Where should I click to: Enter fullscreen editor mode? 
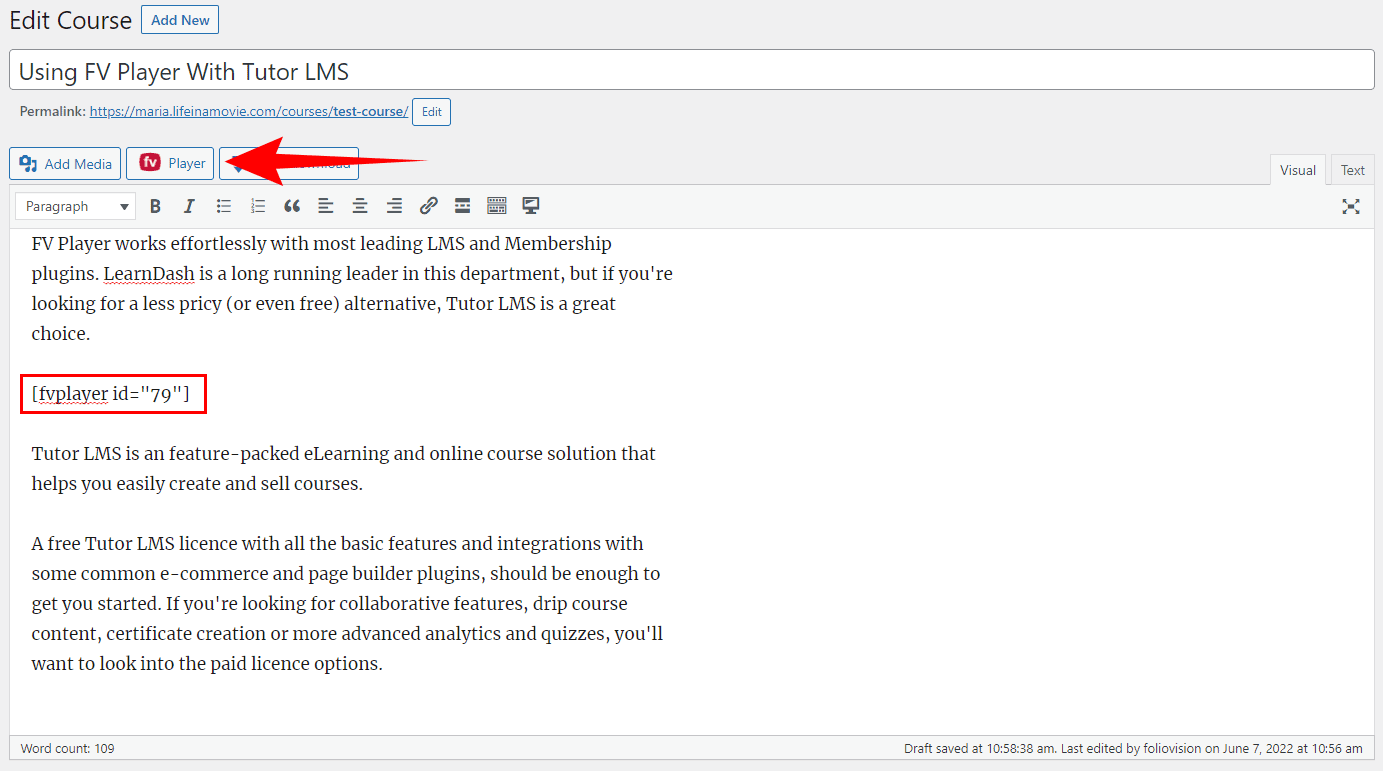click(x=1351, y=206)
